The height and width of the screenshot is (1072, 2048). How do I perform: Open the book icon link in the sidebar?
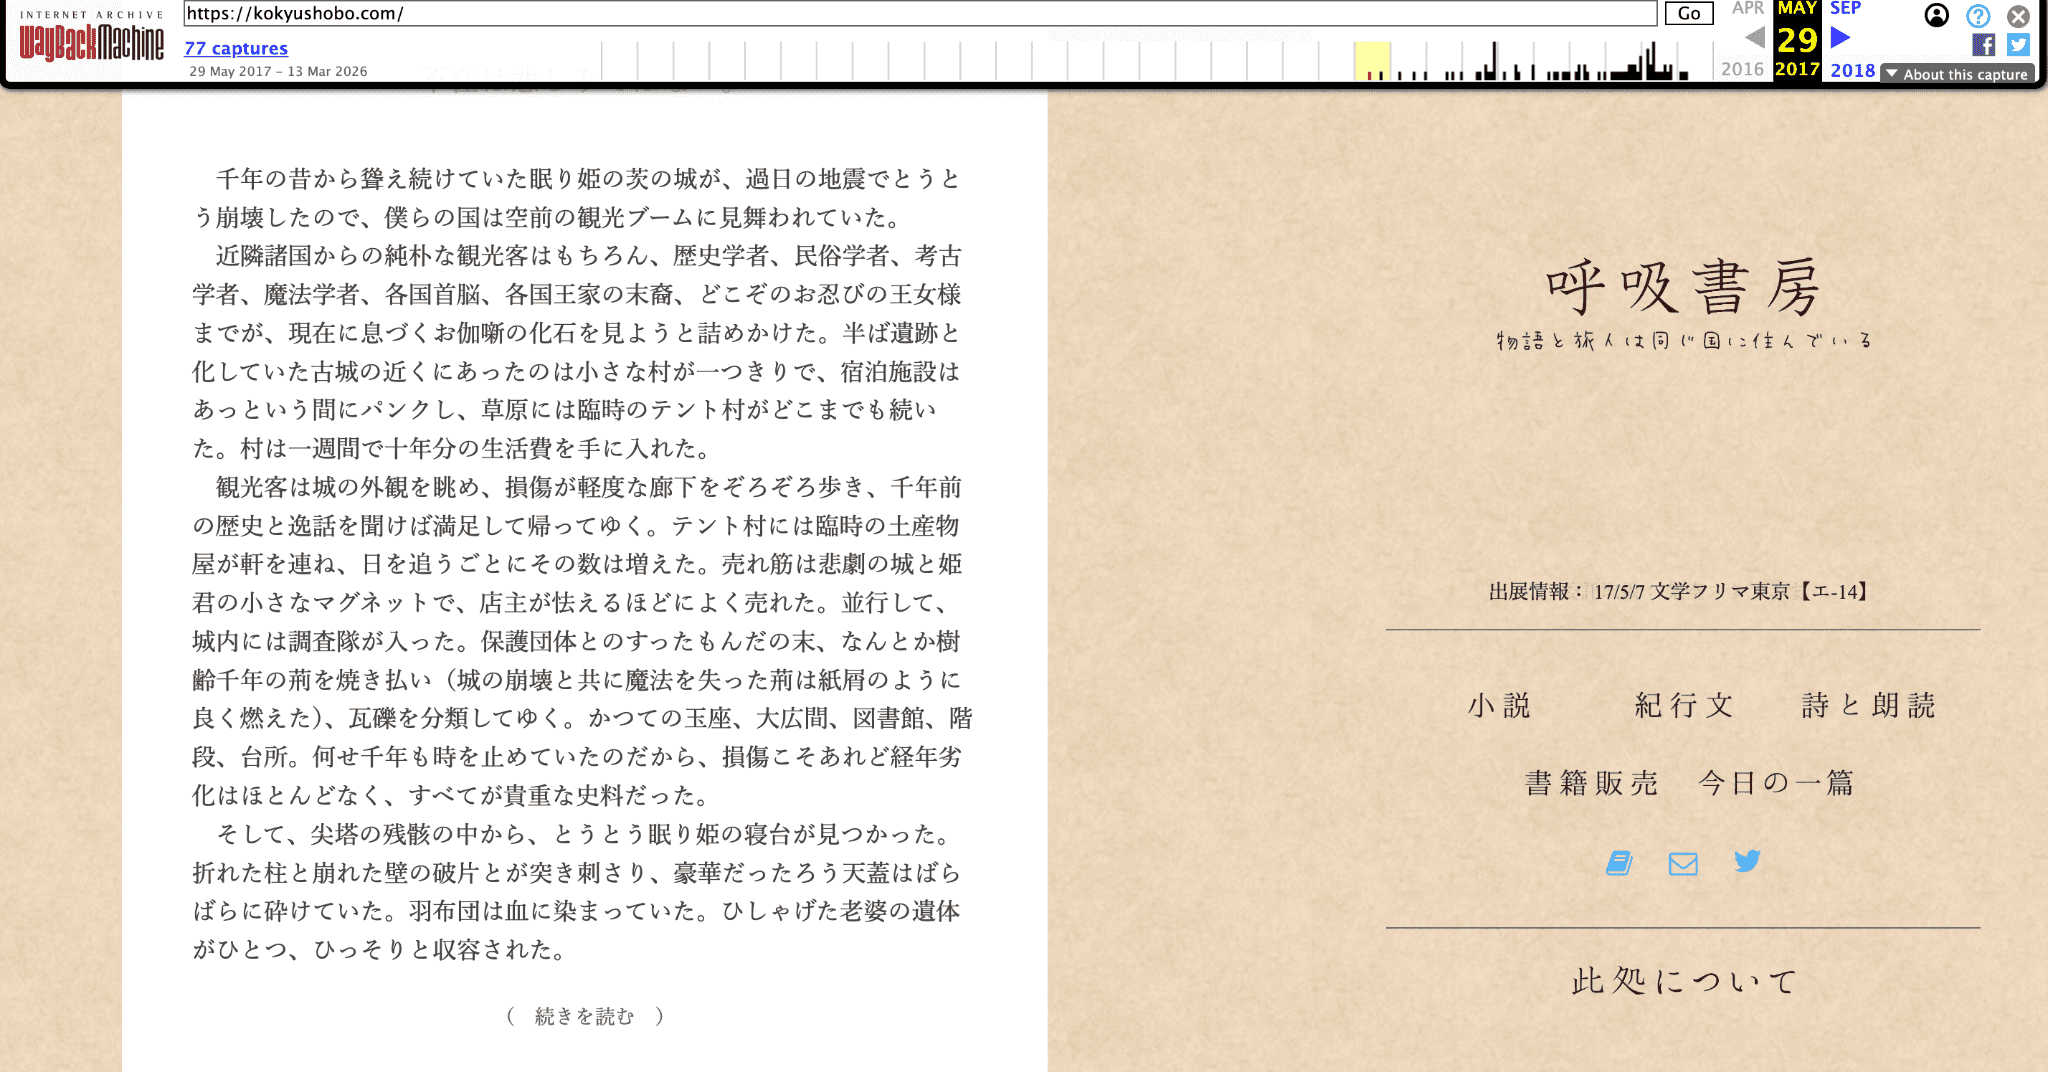coord(1619,863)
